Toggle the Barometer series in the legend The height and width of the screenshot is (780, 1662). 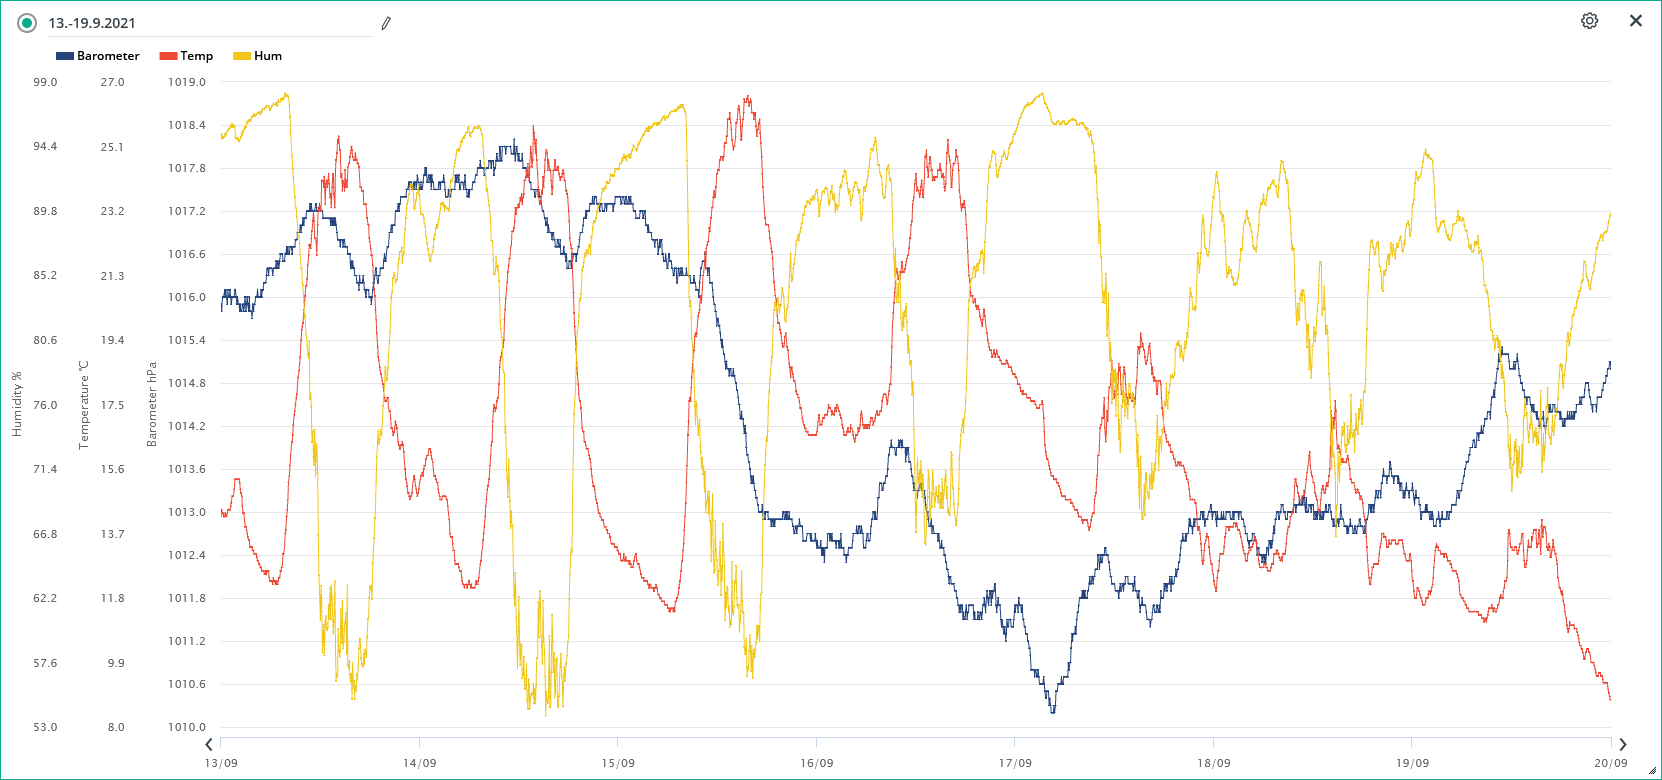108,56
